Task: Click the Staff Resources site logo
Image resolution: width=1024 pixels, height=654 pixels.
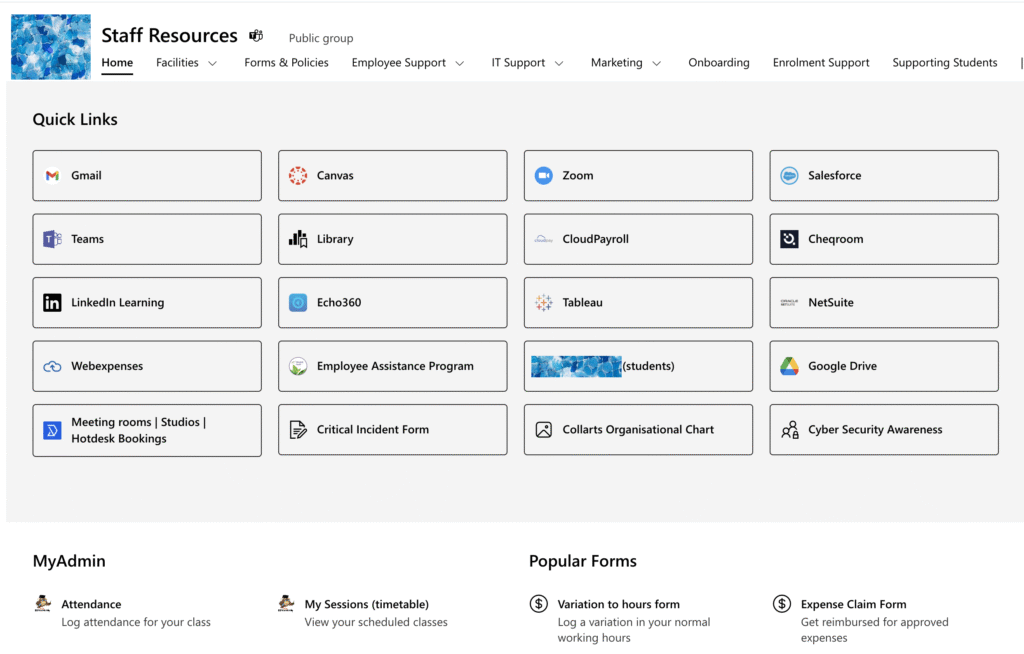Action: pos(51,46)
